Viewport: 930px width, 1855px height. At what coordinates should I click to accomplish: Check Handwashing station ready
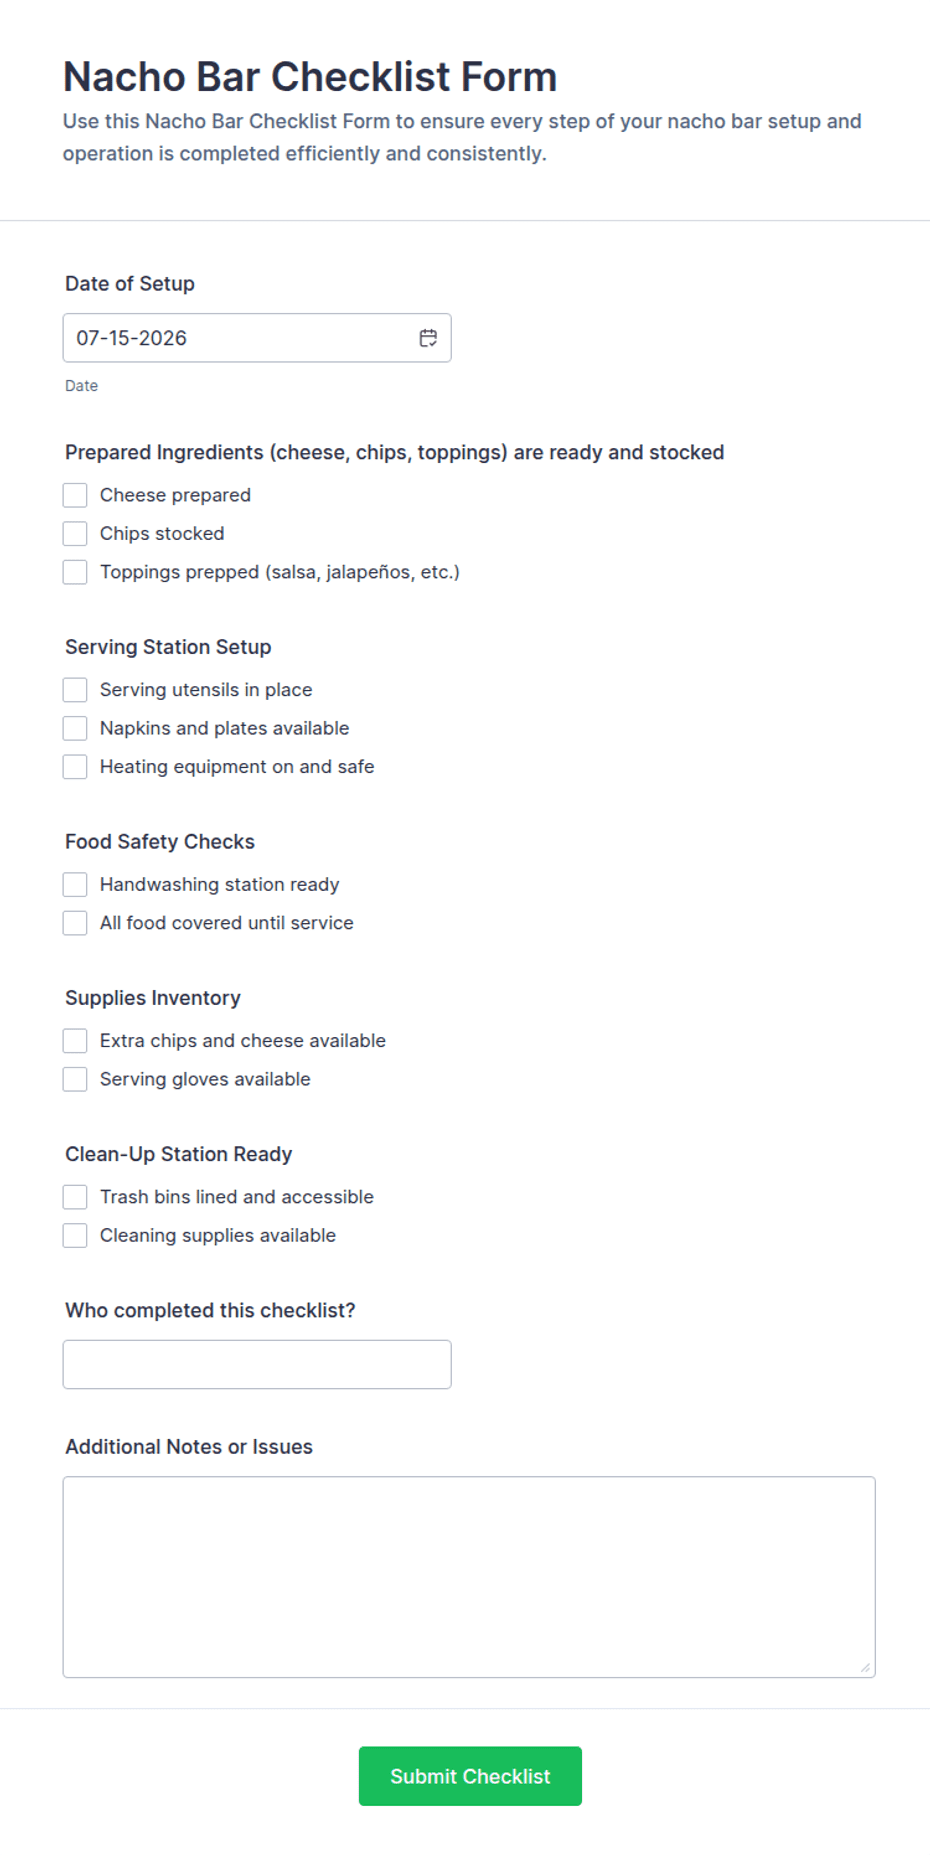pyautogui.click(x=75, y=885)
